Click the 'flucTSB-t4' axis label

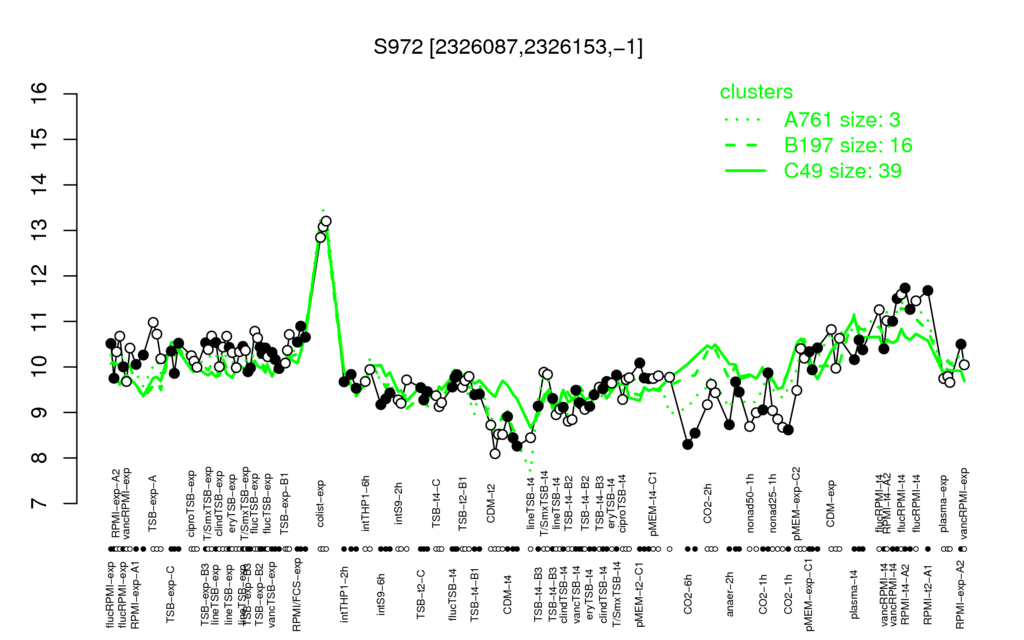pyautogui.click(x=454, y=594)
